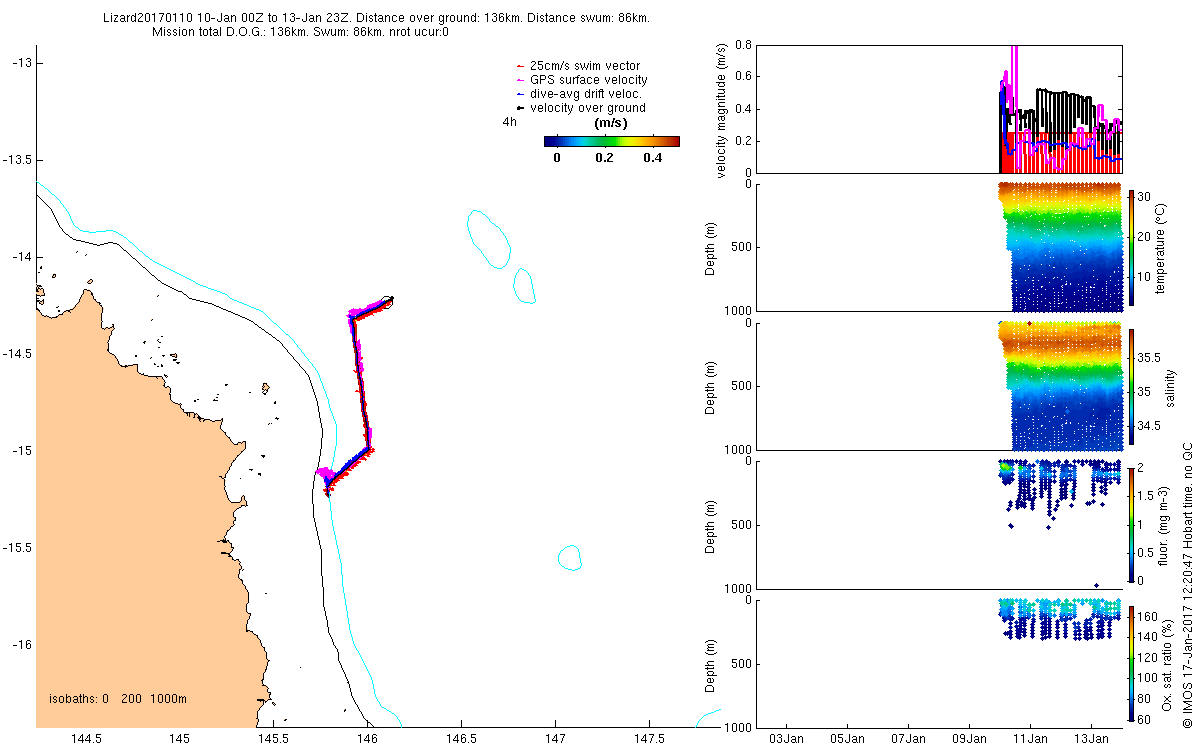The width and height of the screenshot is (1200, 750).
Task: Click the 'Depth (m)' label of the salinity panel
Action: coord(712,386)
